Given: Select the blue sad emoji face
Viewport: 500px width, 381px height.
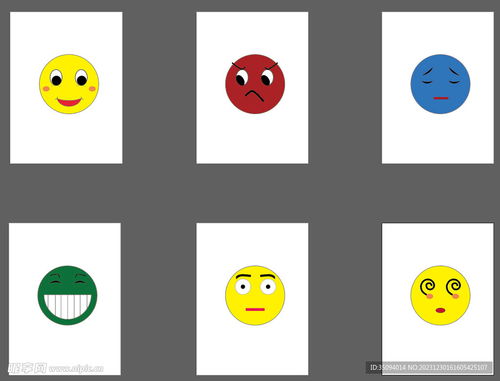Looking at the screenshot, I should tap(440, 84).
